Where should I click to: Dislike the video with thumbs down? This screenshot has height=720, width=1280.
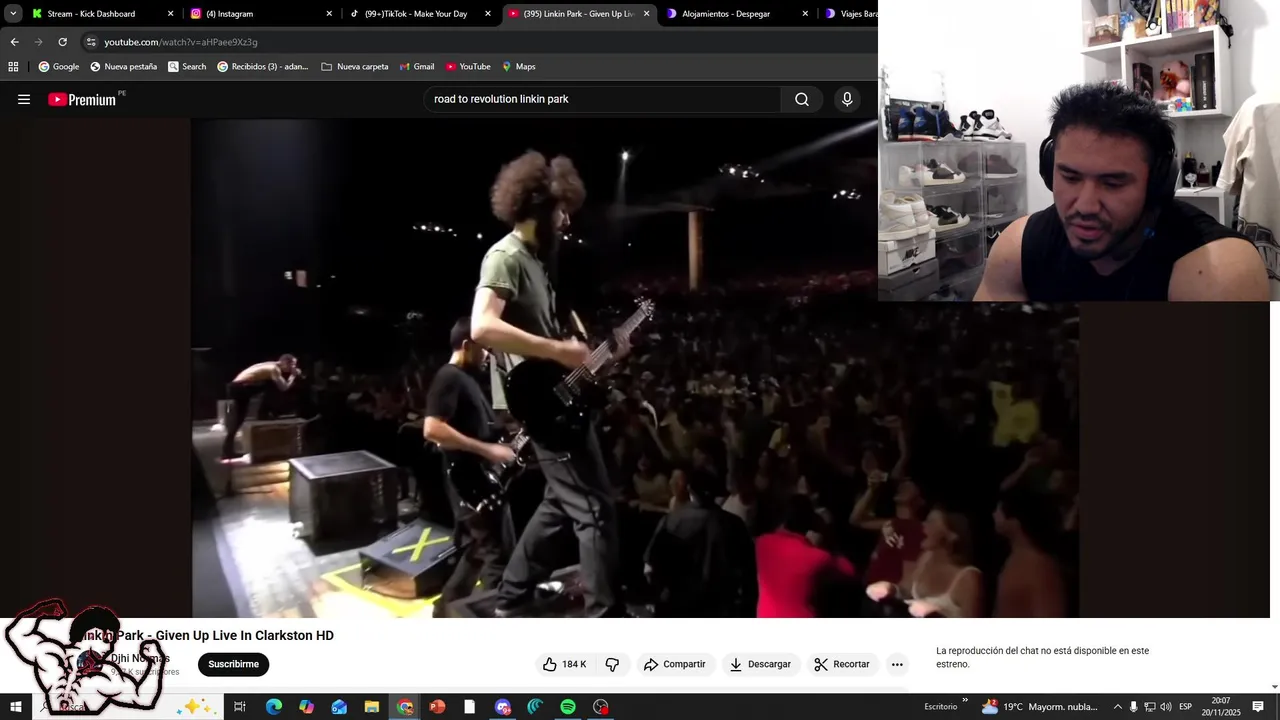(x=612, y=664)
